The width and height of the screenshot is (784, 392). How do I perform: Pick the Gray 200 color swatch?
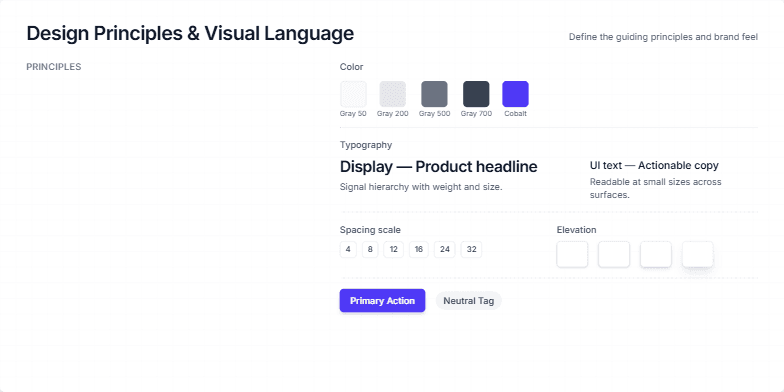click(392, 94)
